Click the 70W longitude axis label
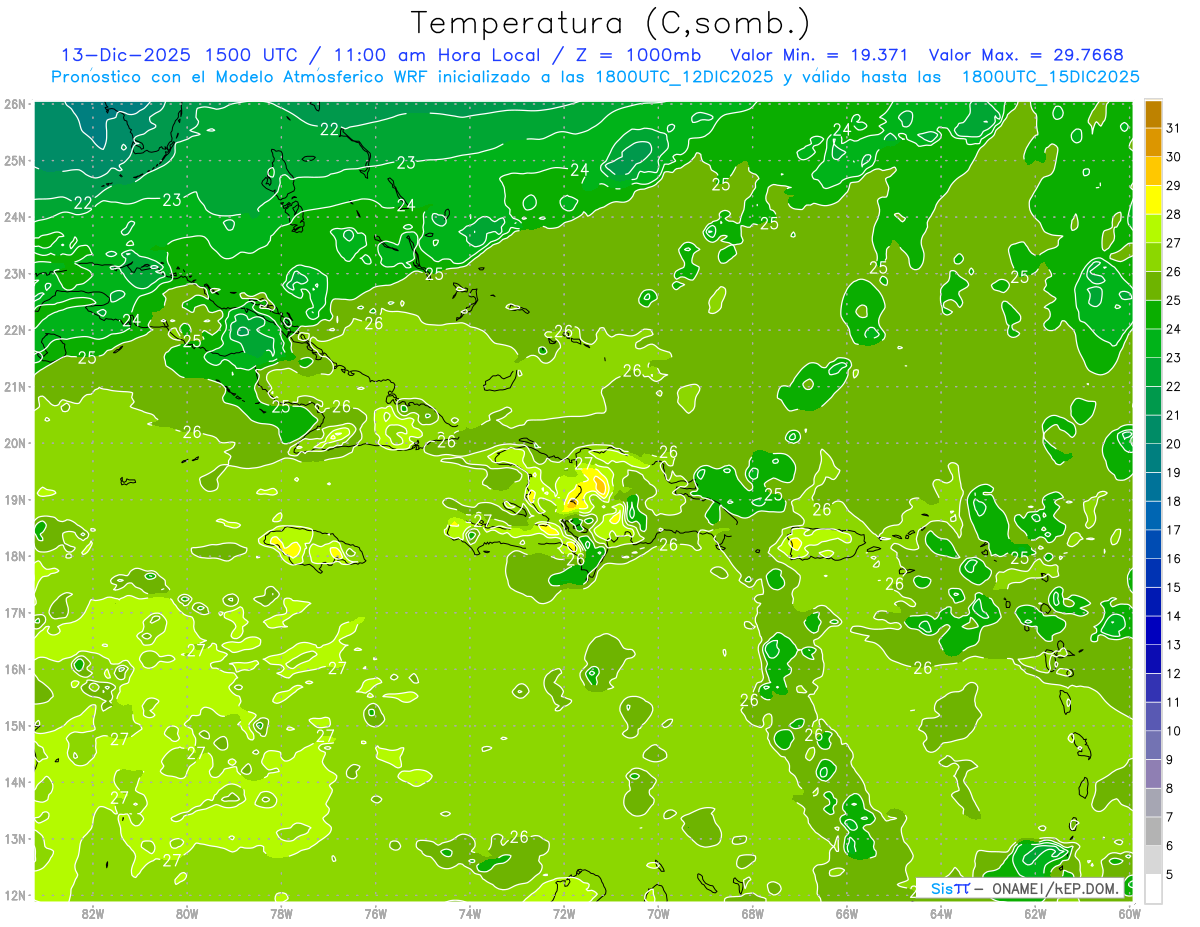The width and height of the screenshot is (1200, 927). [658, 913]
